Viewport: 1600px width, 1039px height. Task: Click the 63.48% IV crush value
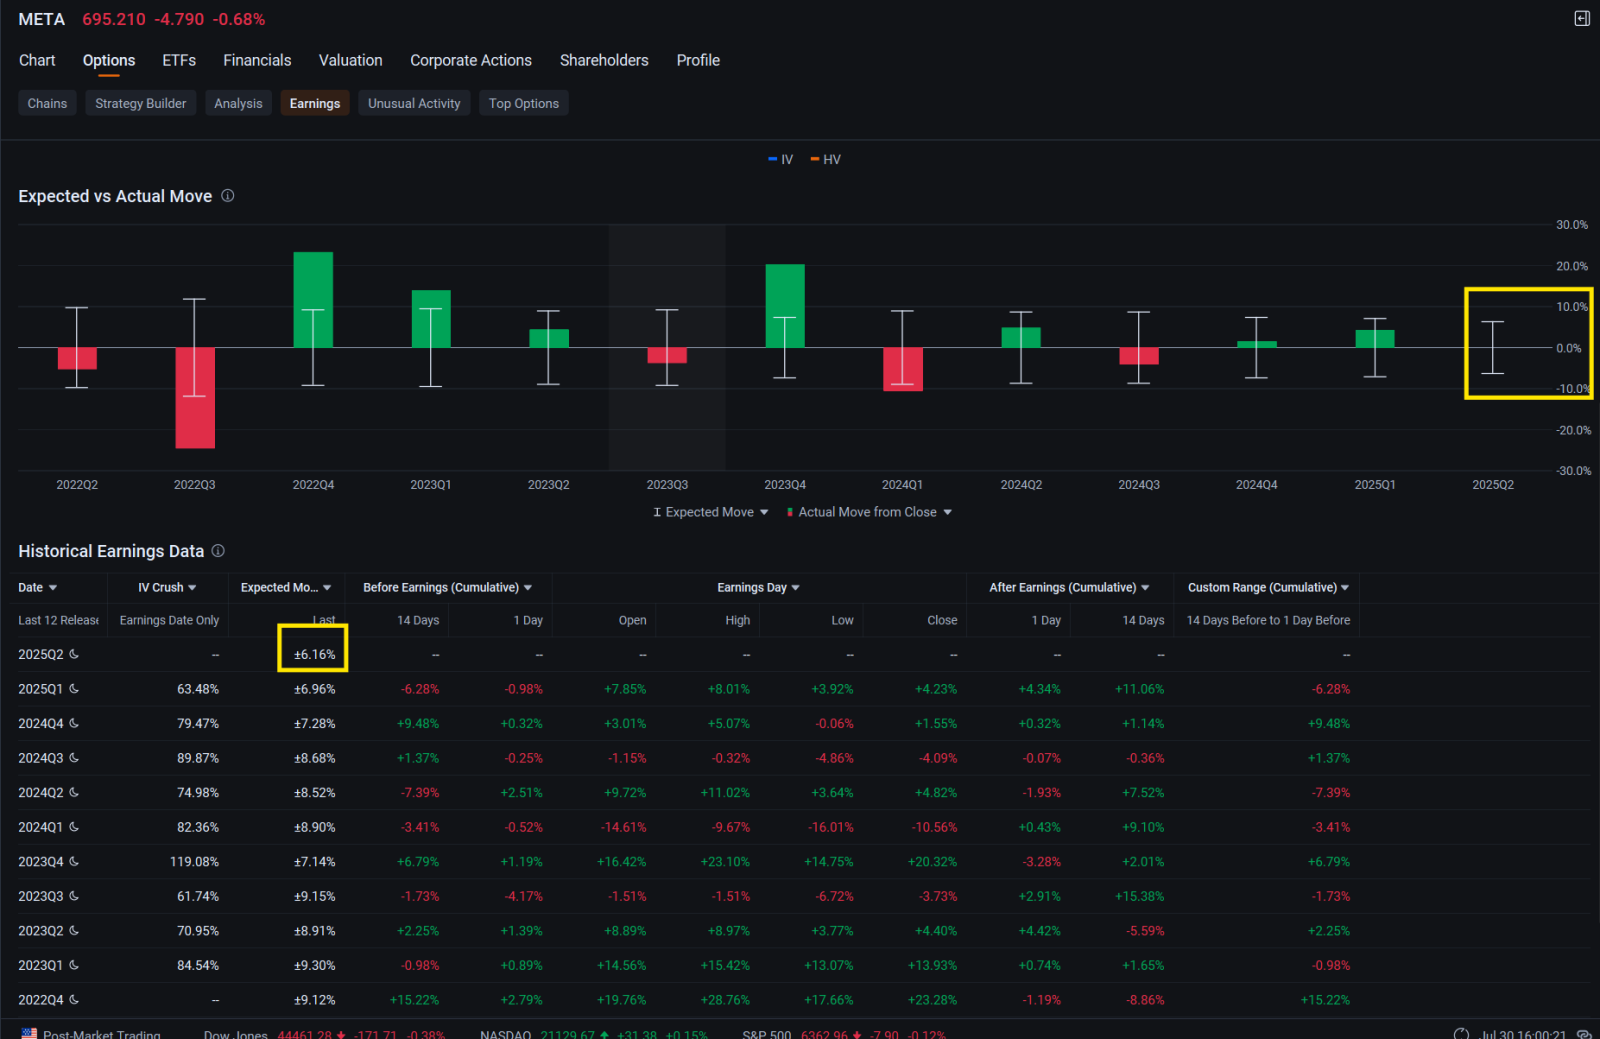(x=198, y=689)
